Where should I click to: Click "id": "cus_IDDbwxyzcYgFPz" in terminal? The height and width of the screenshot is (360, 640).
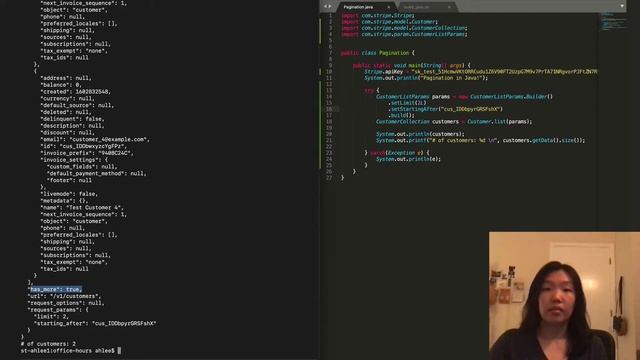84,146
